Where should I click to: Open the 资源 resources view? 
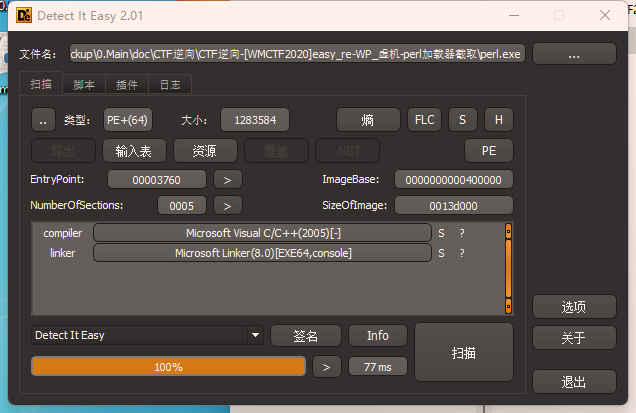click(205, 151)
